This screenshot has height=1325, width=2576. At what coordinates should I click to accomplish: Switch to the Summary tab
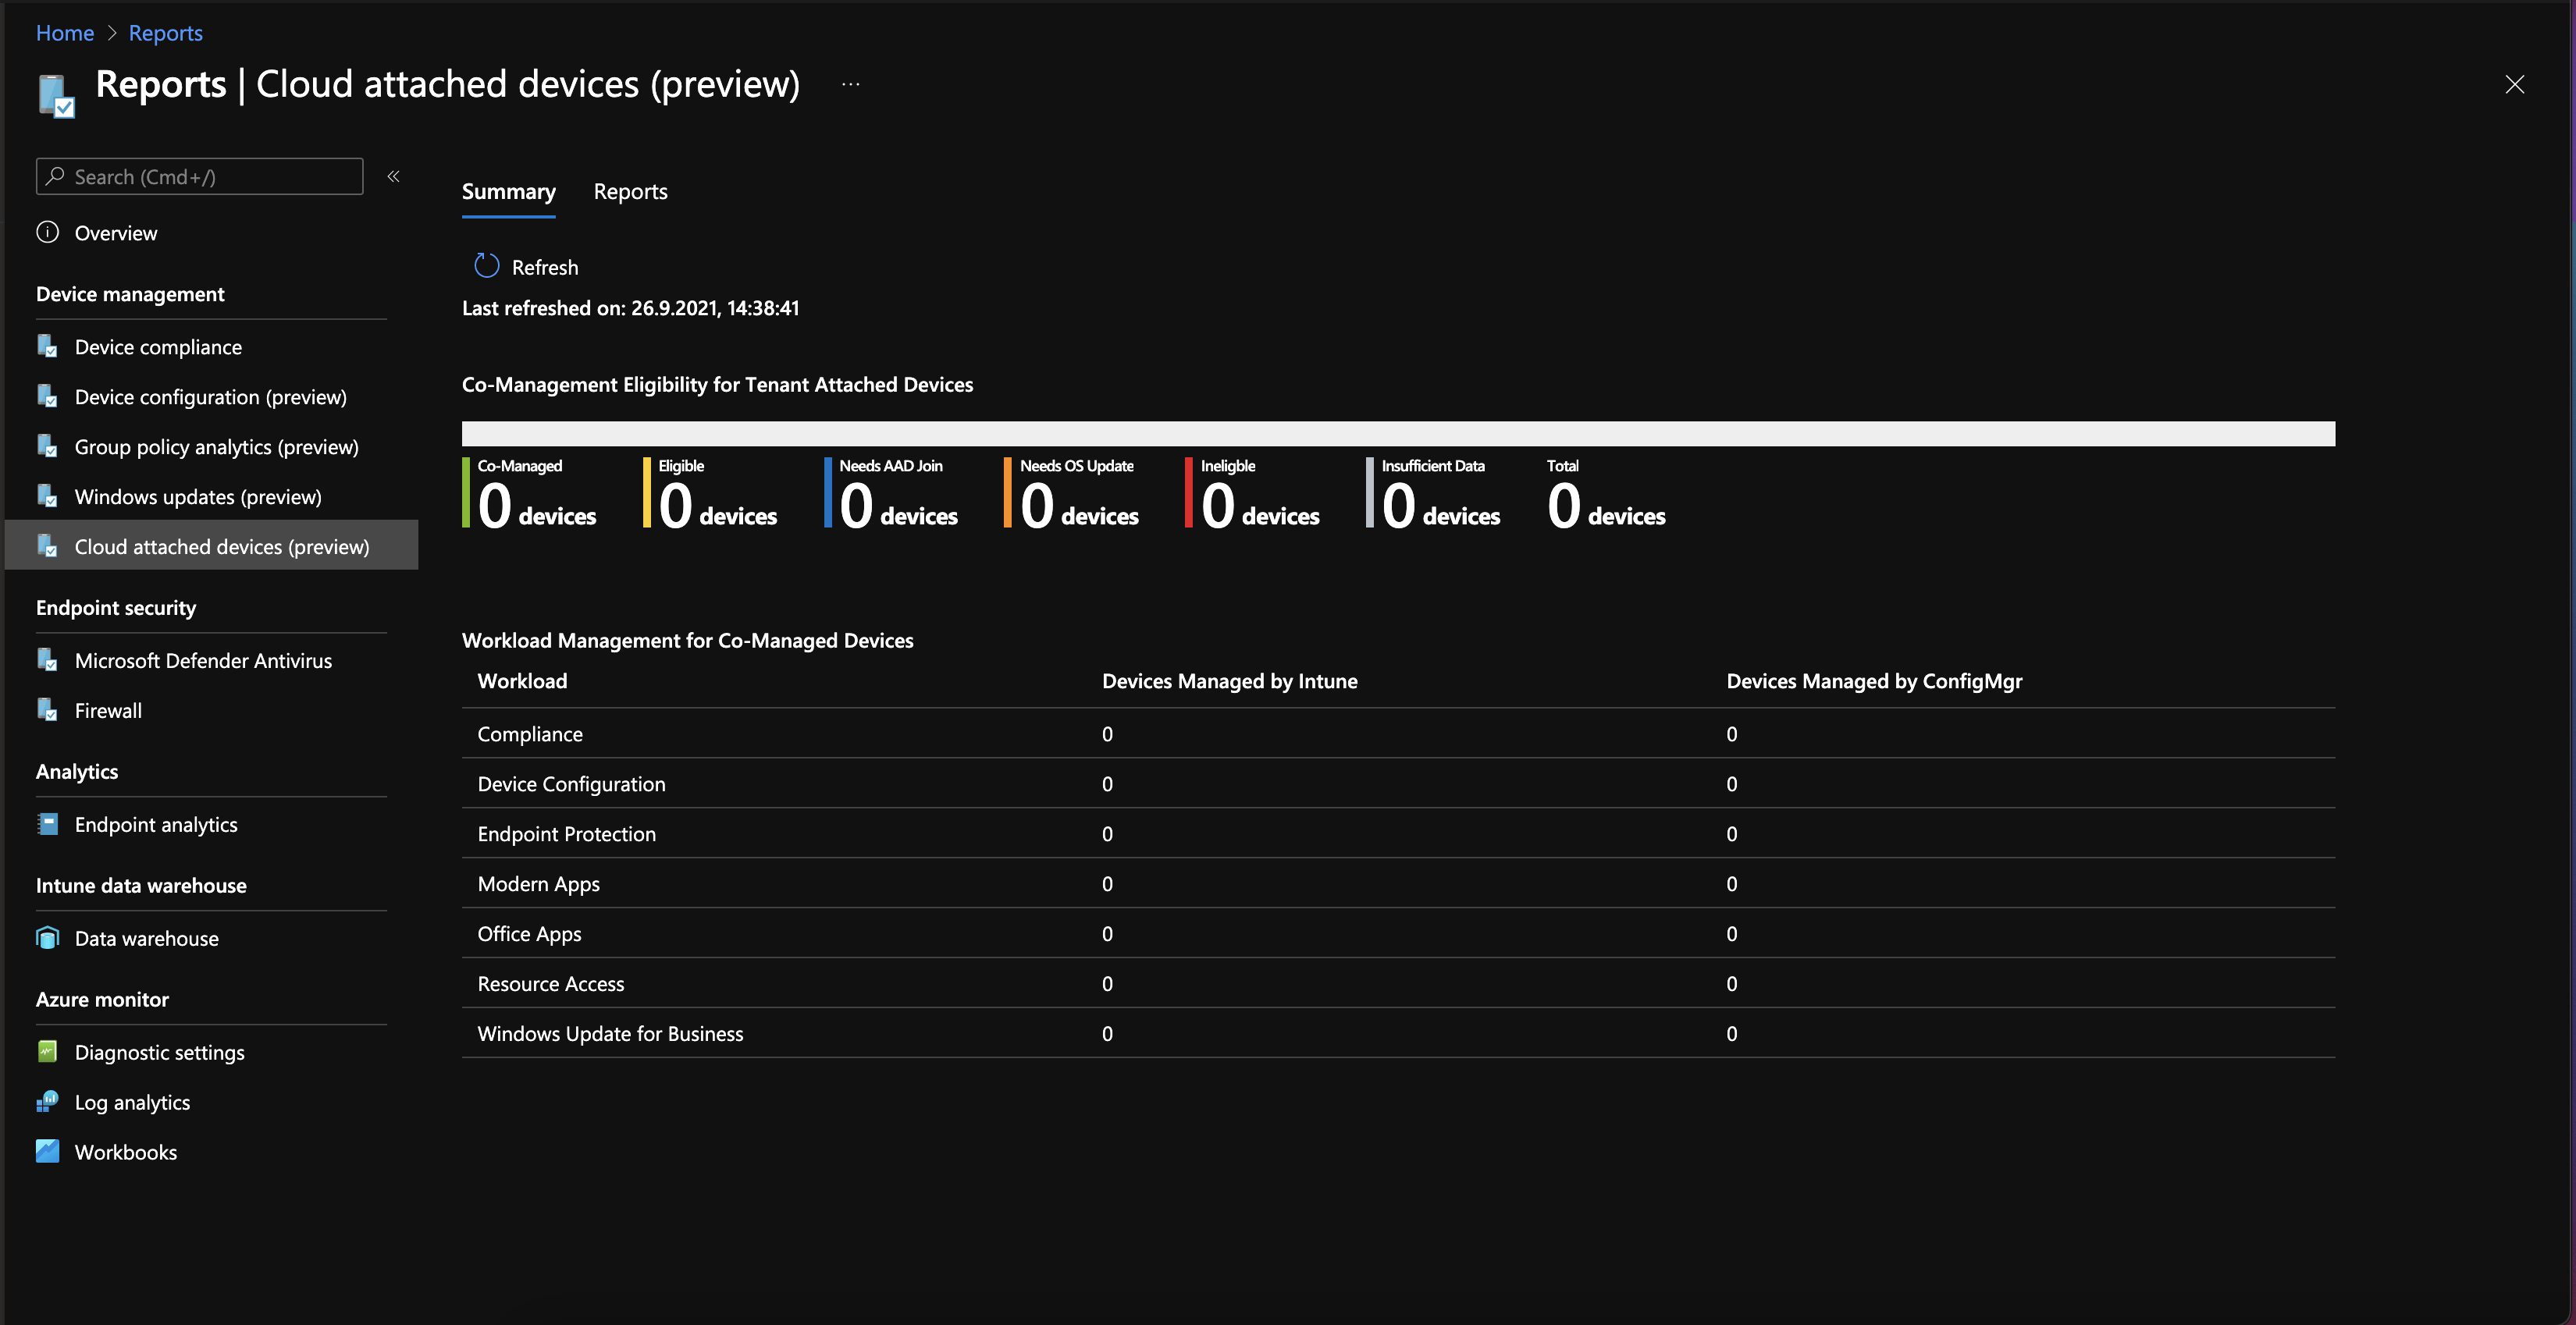508,191
